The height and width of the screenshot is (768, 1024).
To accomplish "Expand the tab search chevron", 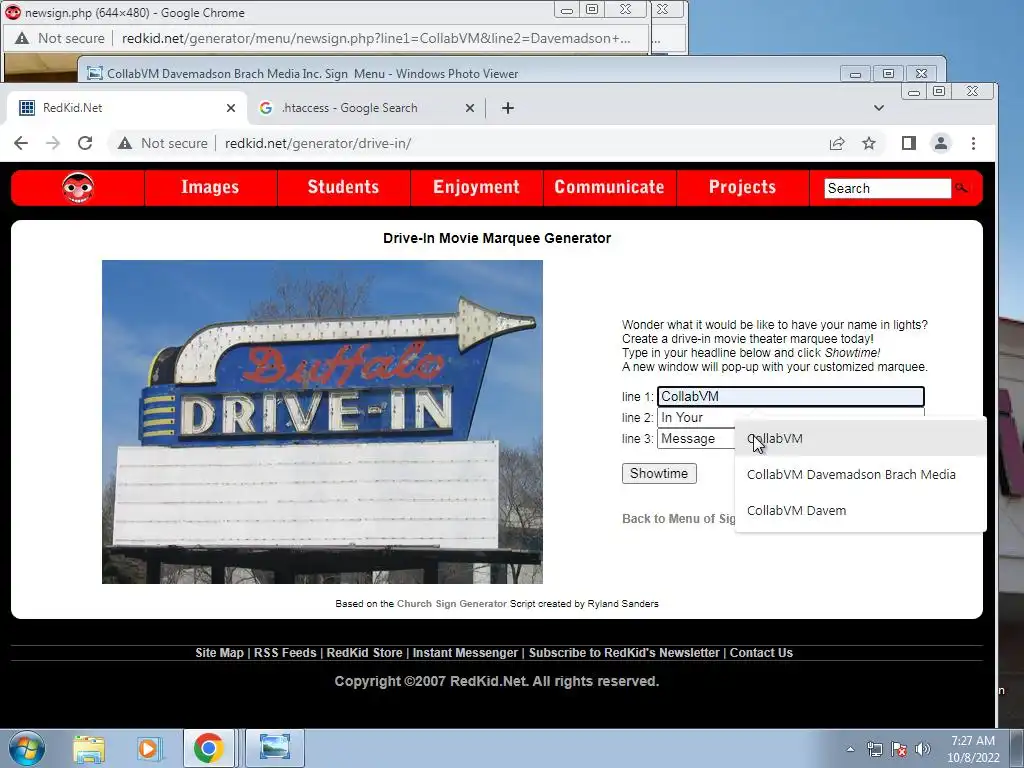I will pyautogui.click(x=879, y=108).
